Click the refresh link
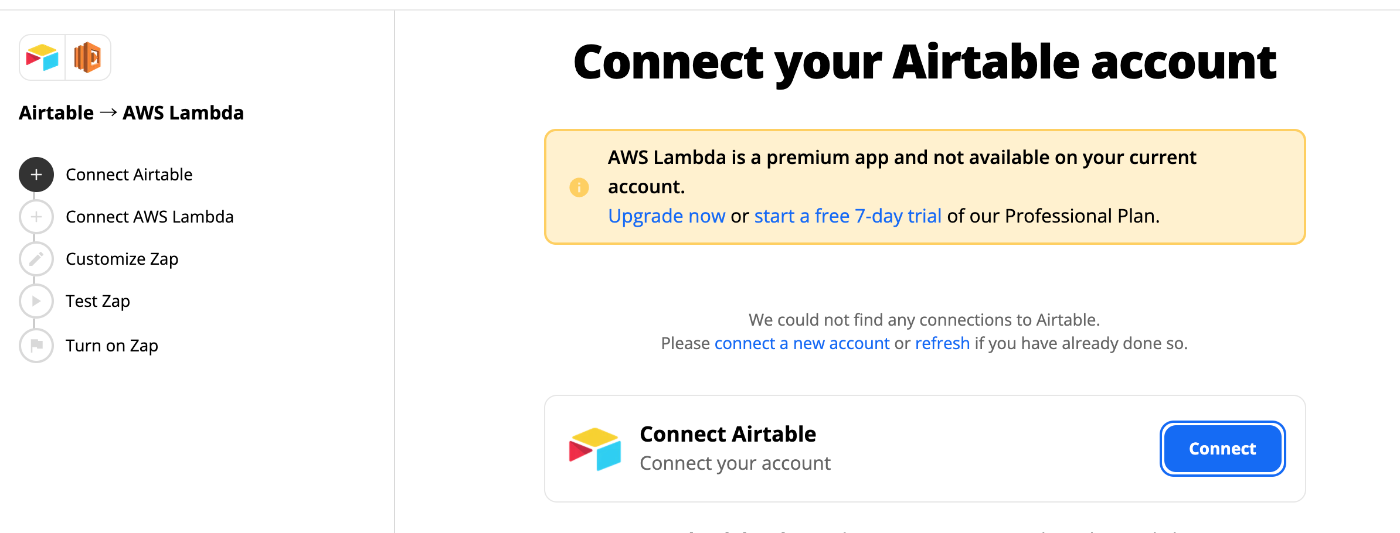1400x533 pixels. coord(942,343)
